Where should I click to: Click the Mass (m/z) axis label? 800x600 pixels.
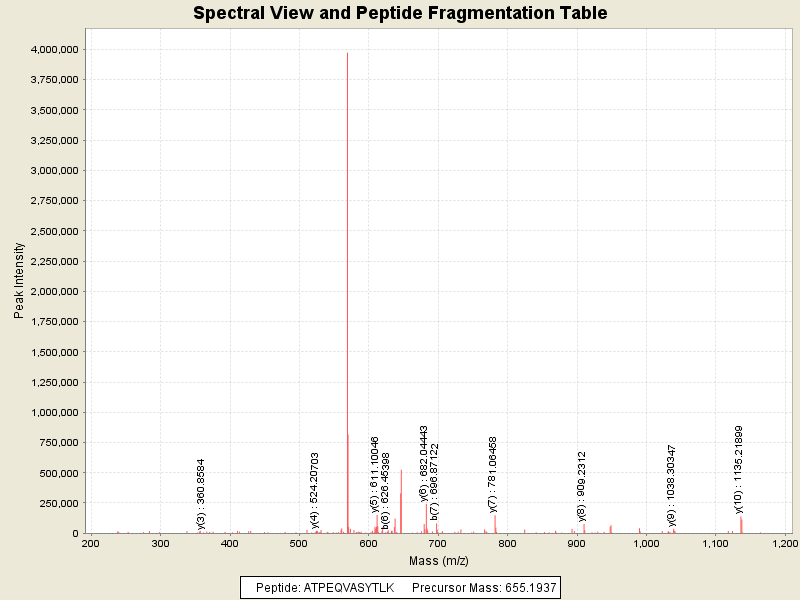click(x=437, y=560)
